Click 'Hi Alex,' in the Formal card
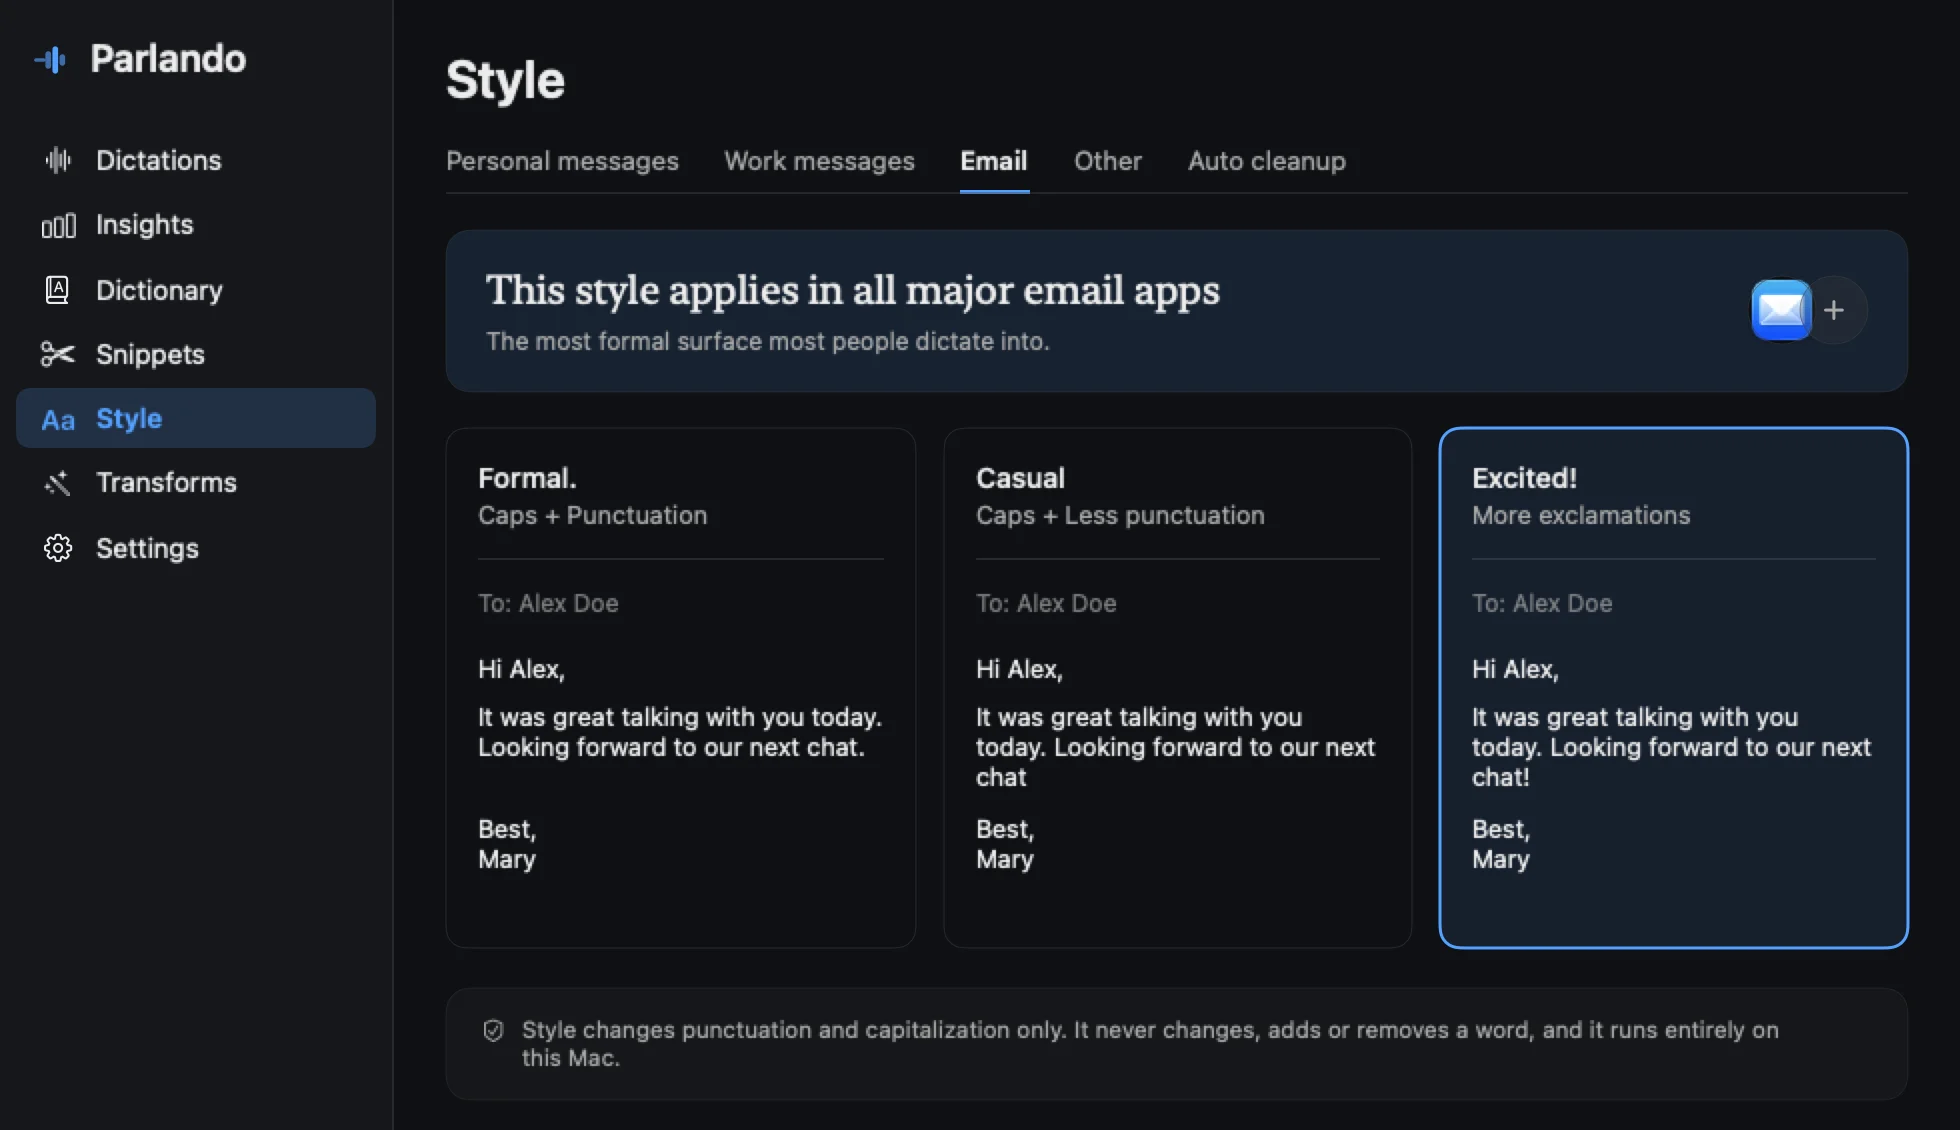 [521, 669]
